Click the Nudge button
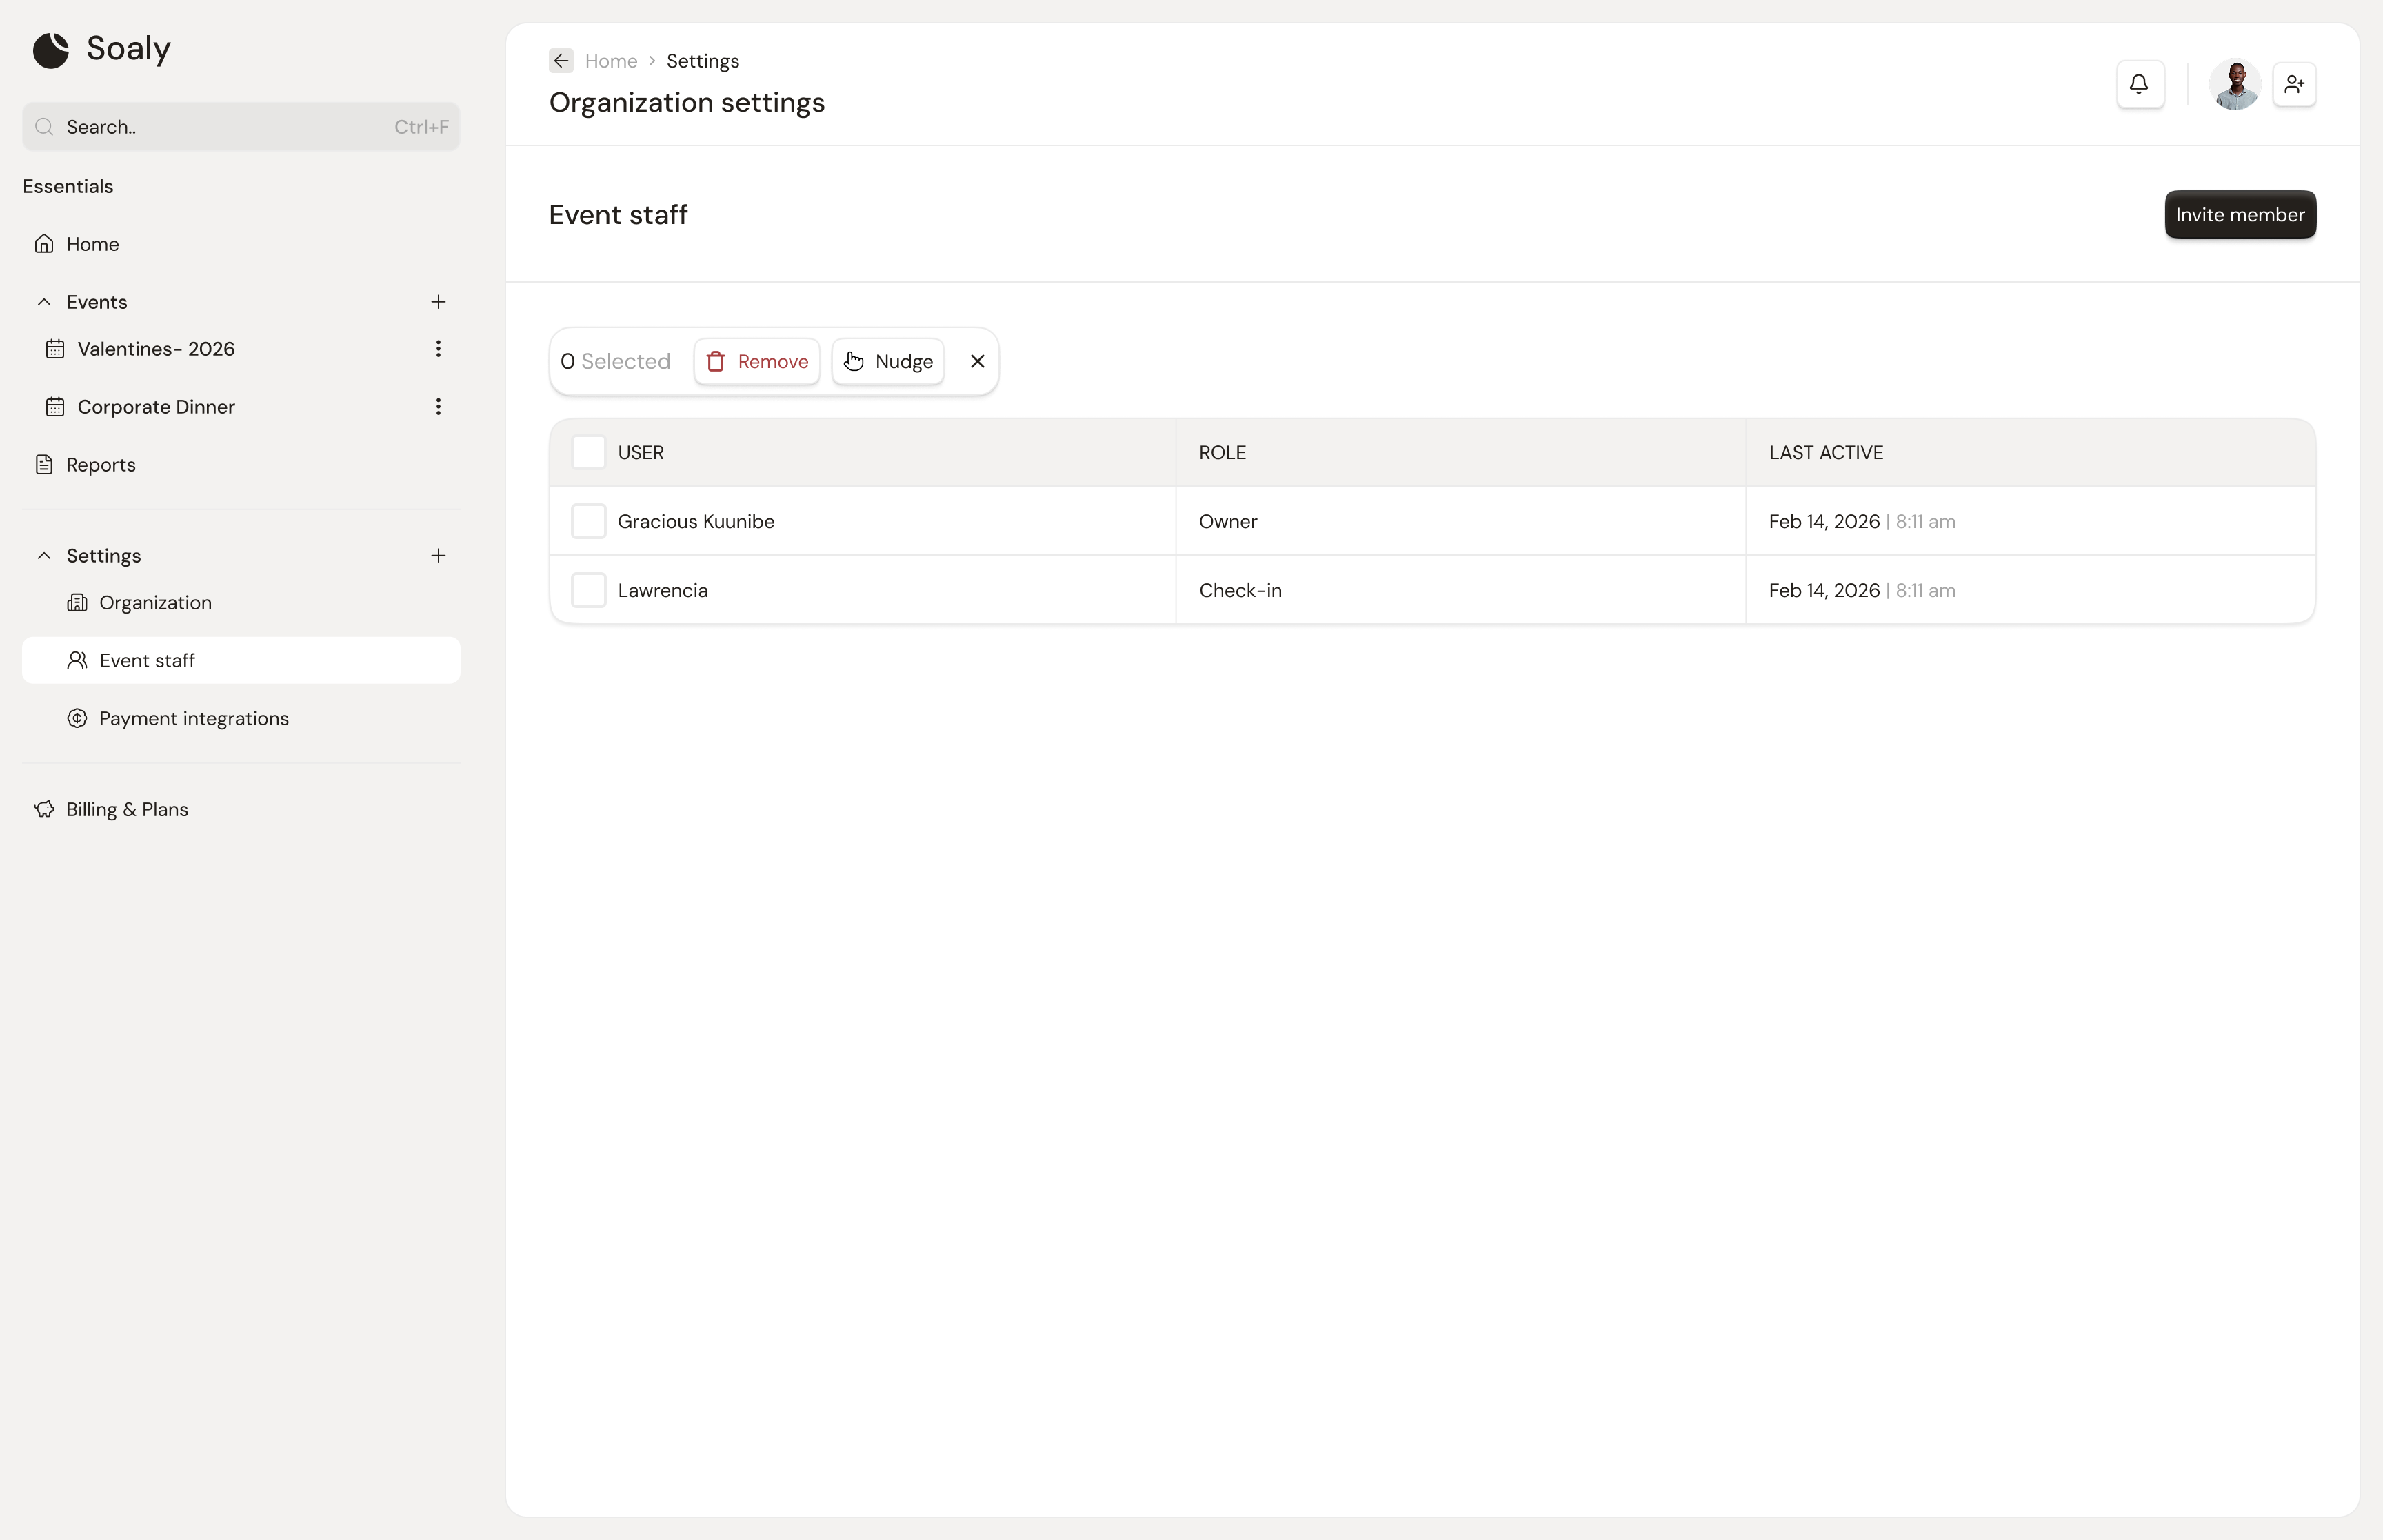 tap(888, 362)
